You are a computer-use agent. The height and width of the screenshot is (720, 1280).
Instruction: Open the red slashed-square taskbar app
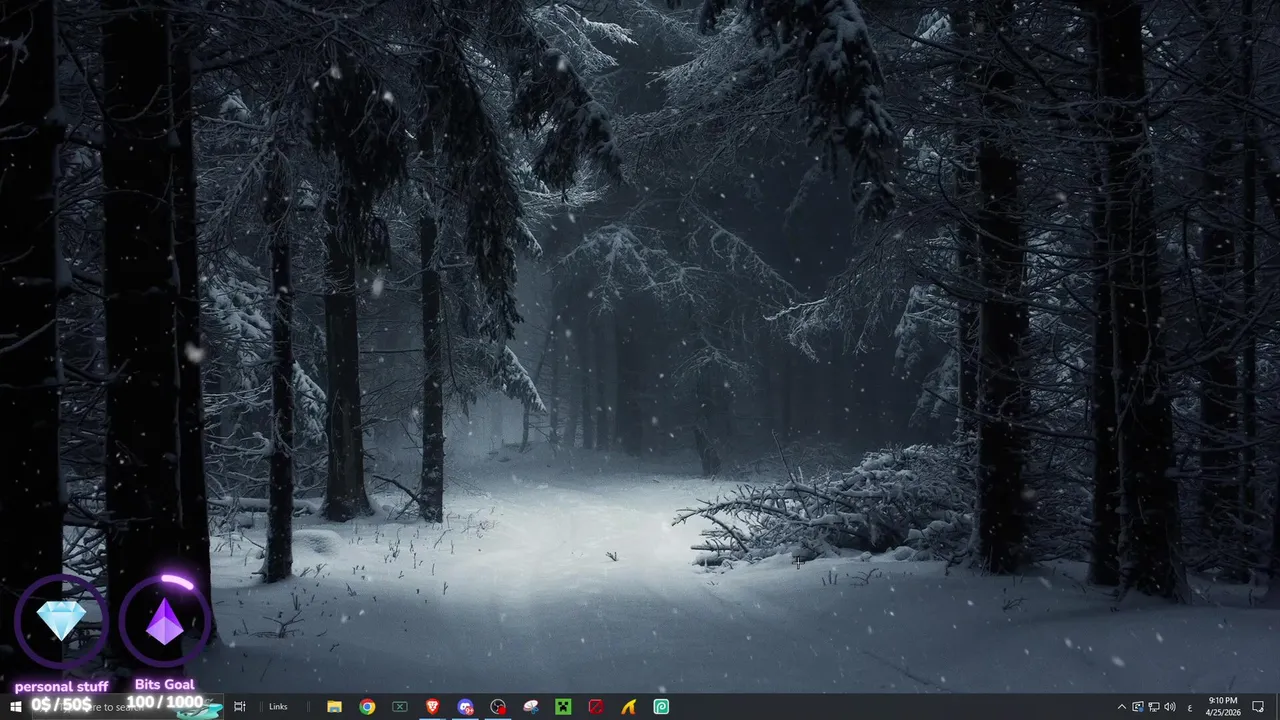596,707
